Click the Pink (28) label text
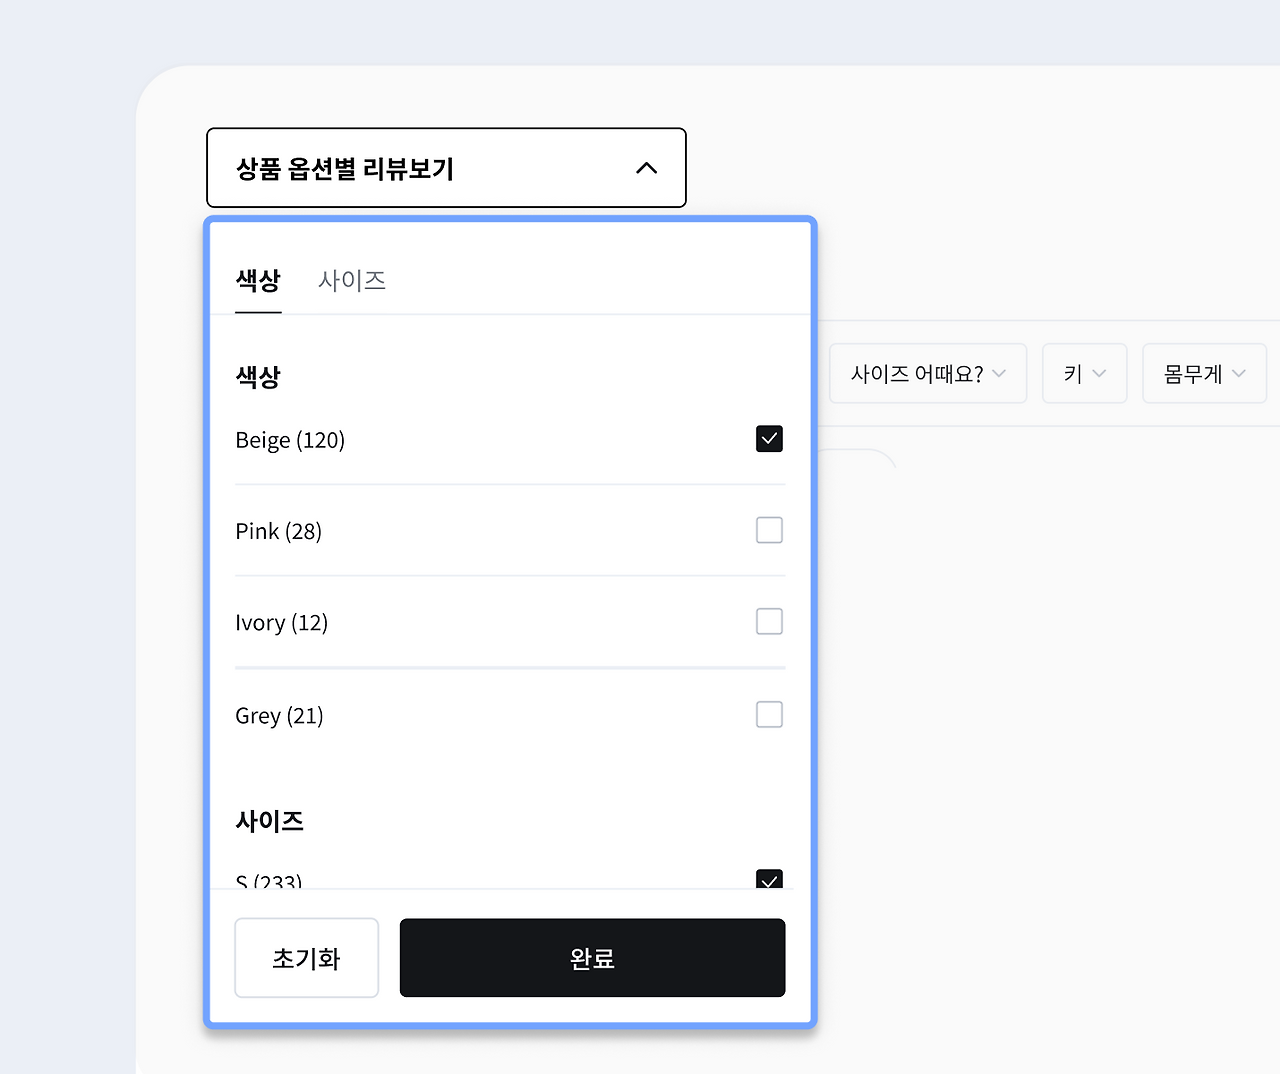 tap(278, 530)
